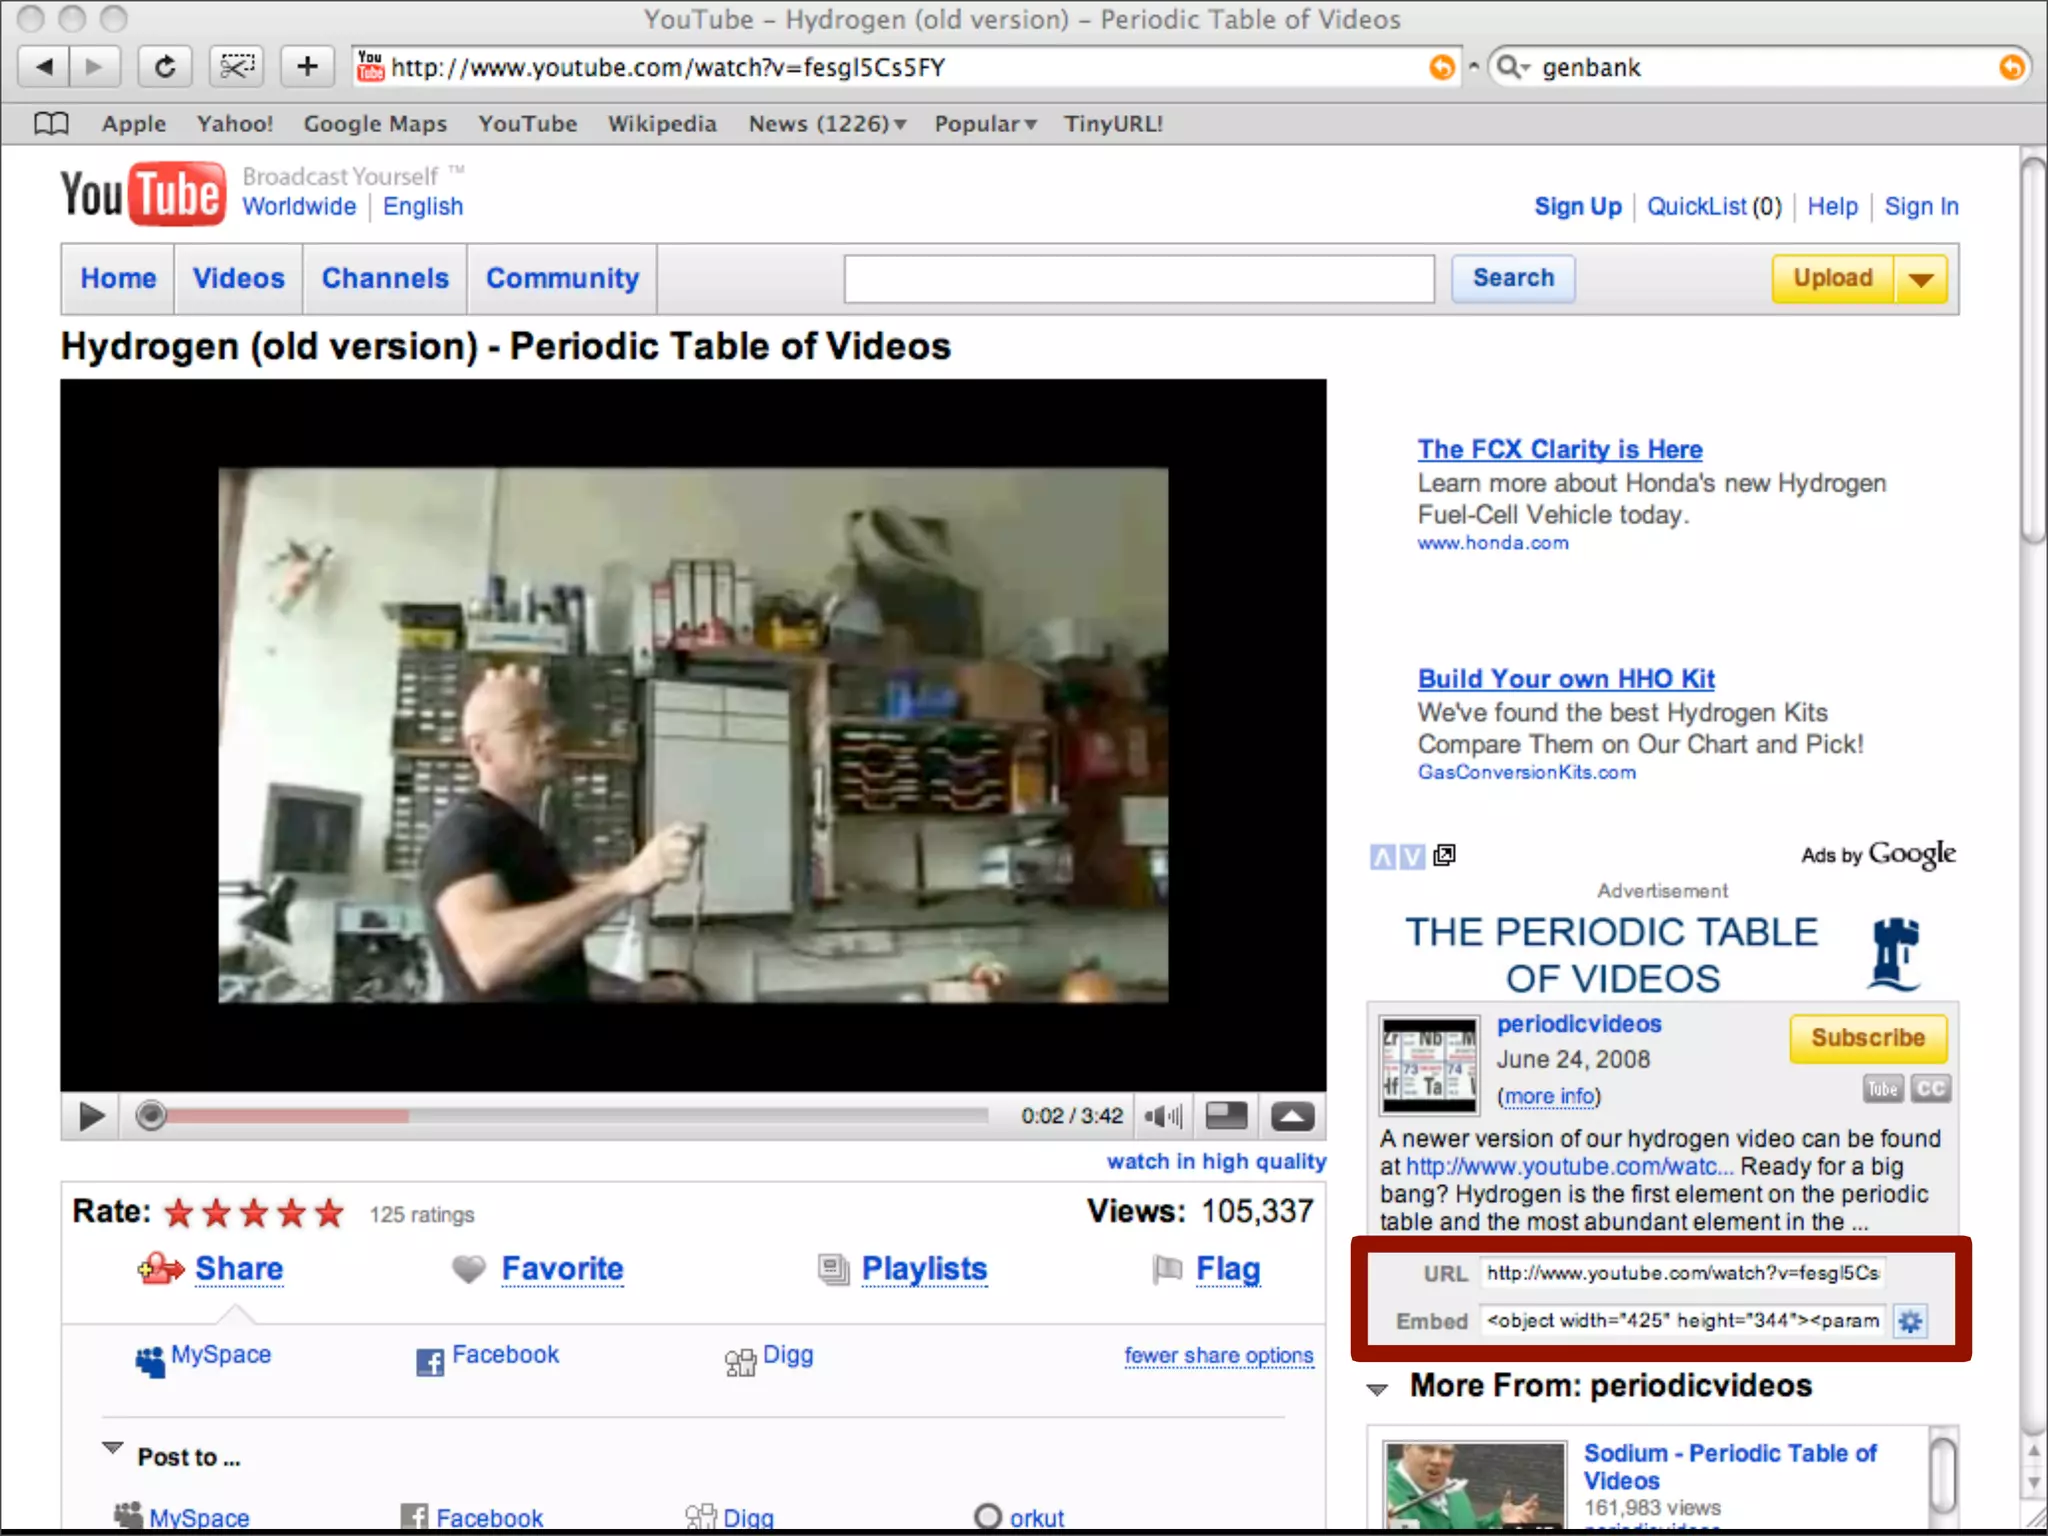Click the embed customize gear icon

click(x=1910, y=1321)
